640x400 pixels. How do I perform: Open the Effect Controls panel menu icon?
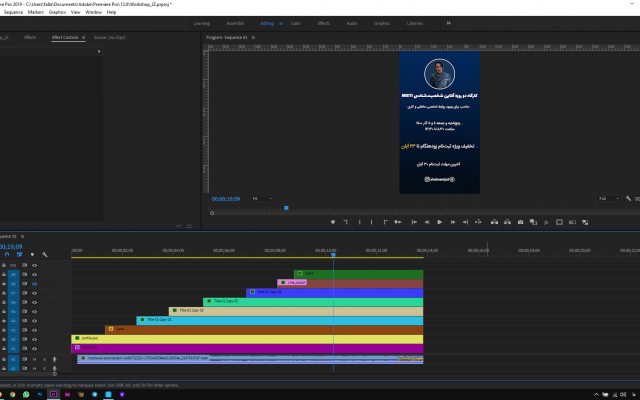tap(84, 37)
